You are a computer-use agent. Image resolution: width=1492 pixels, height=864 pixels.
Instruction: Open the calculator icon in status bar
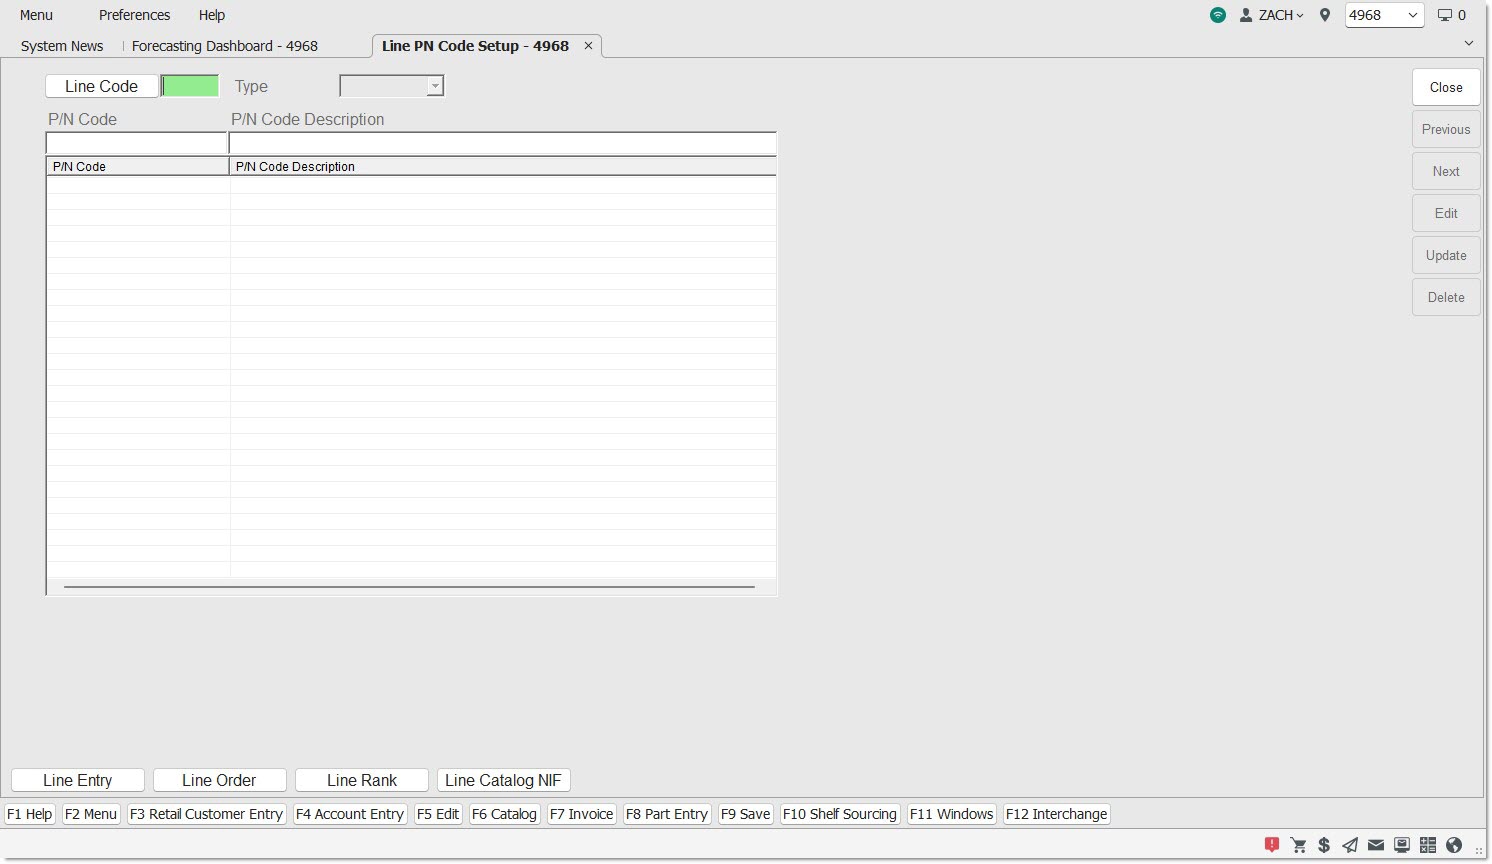[1428, 845]
